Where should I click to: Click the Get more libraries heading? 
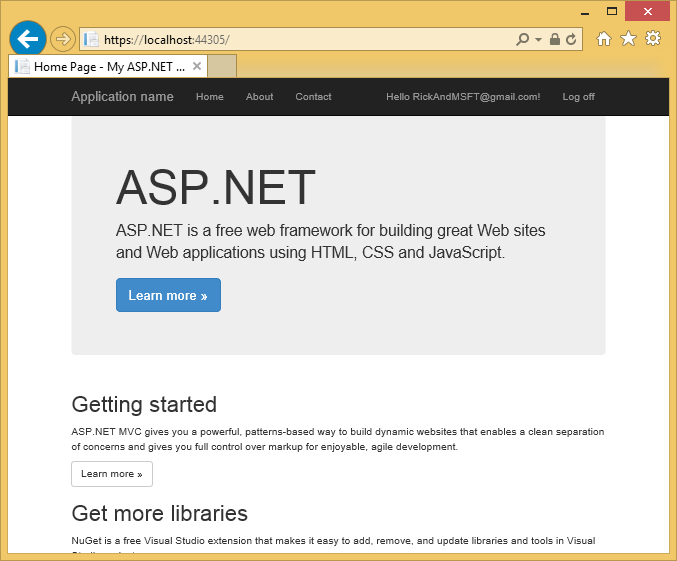tap(160, 513)
